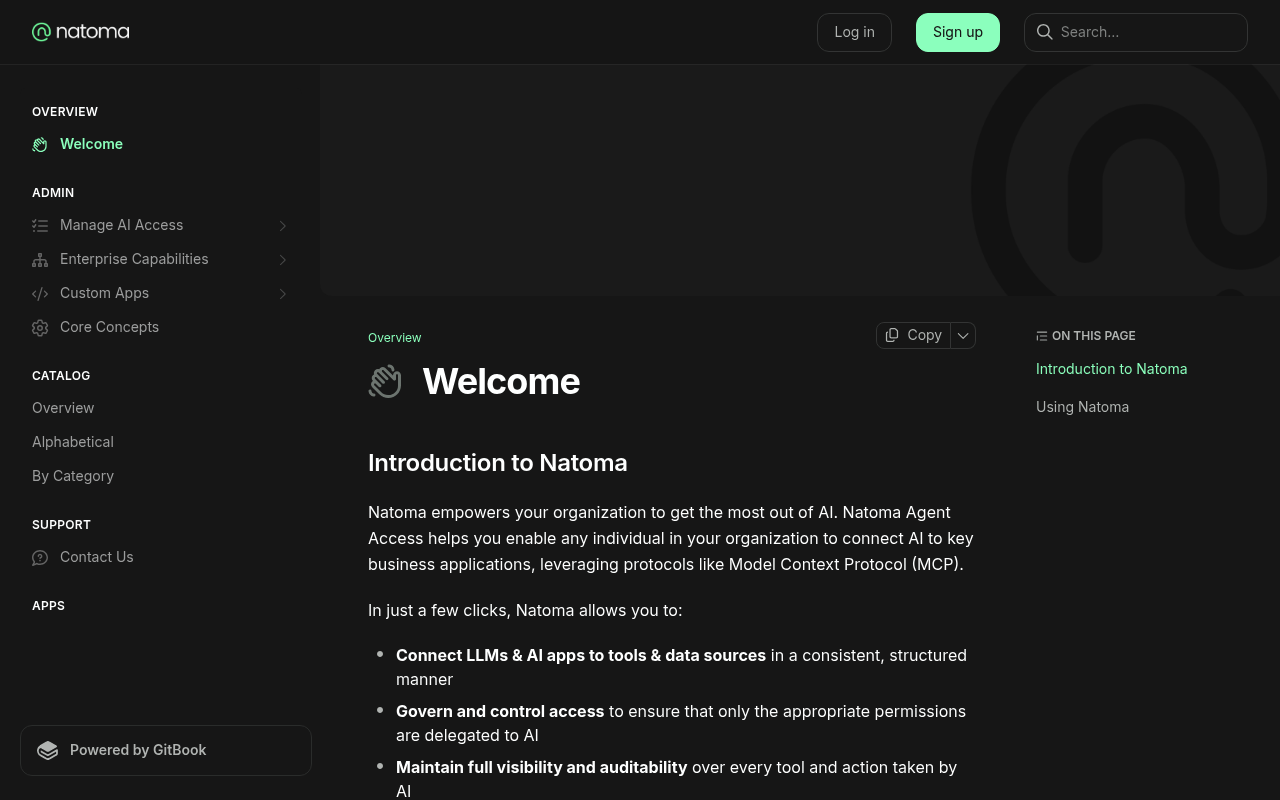
Task: Click the CATALOG sidebar section label
Action: tap(61, 376)
